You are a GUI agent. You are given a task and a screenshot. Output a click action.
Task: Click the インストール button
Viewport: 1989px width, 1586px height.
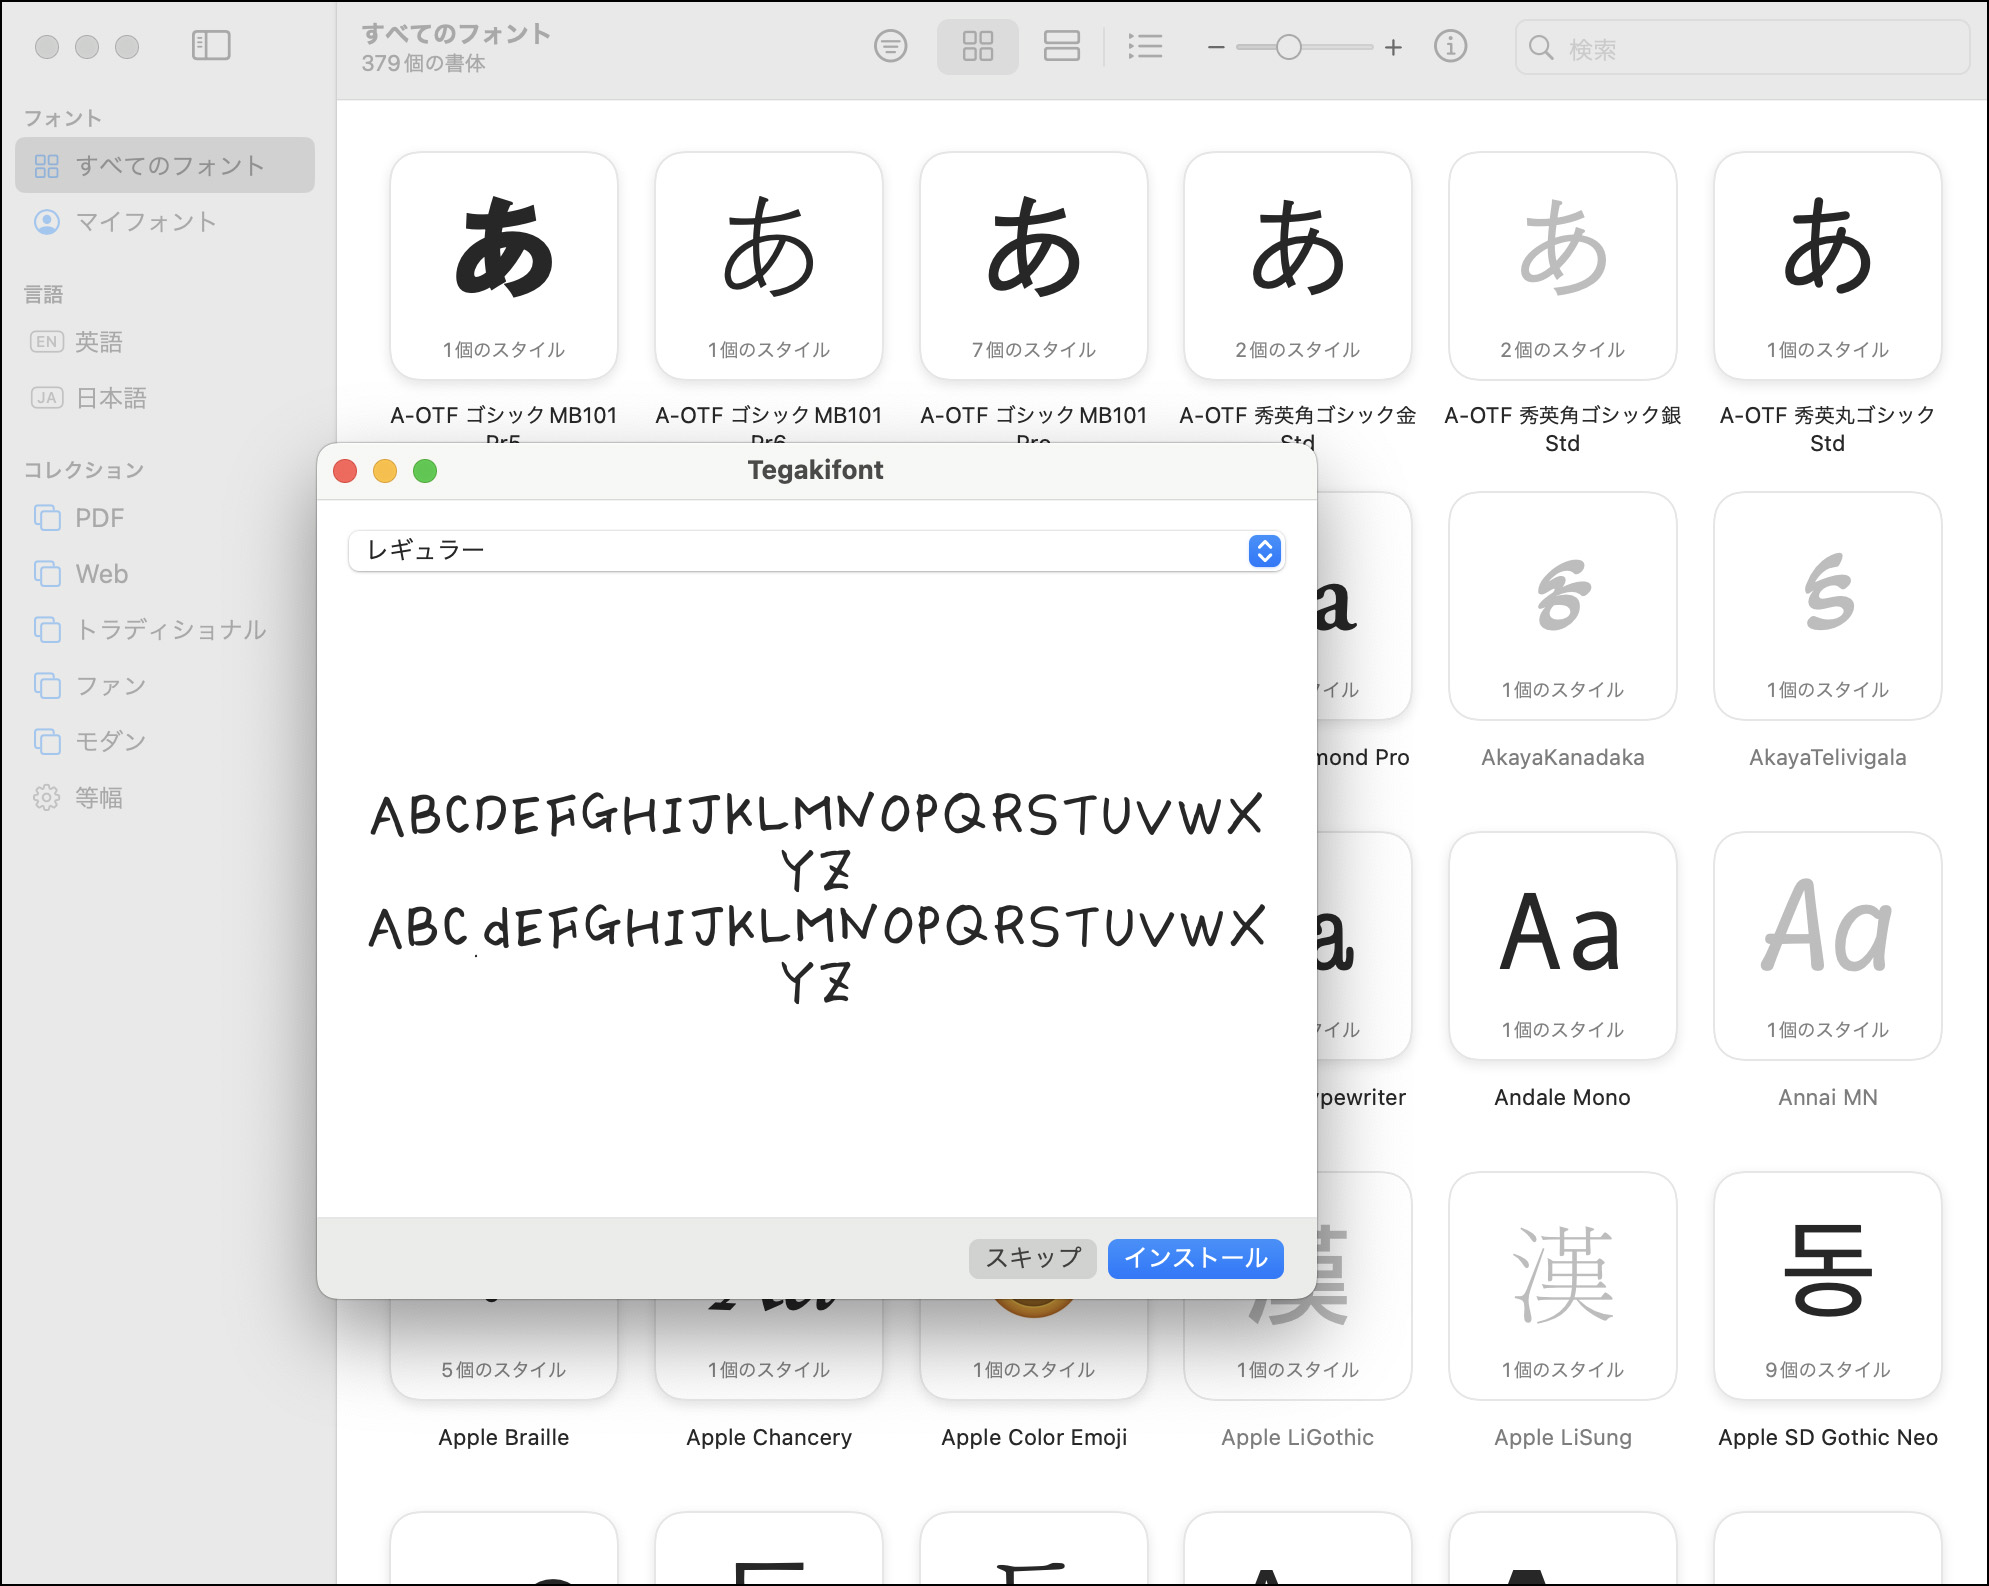[x=1195, y=1258]
